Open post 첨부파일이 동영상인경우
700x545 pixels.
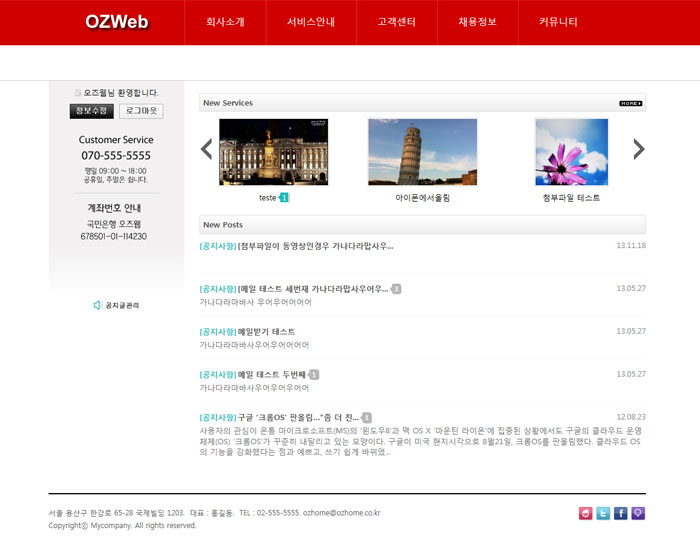pyautogui.click(x=315, y=246)
